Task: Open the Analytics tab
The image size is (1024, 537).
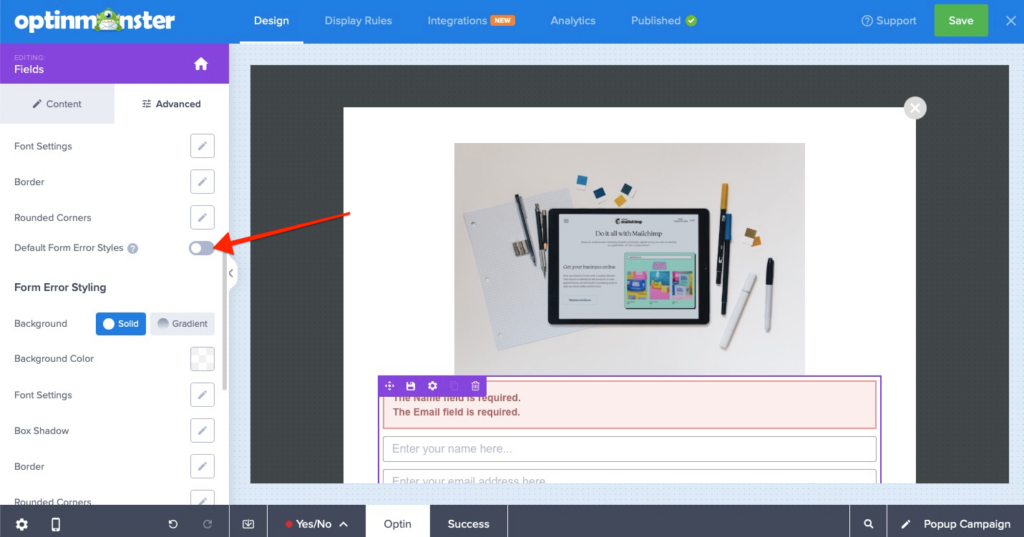Action: 573,21
